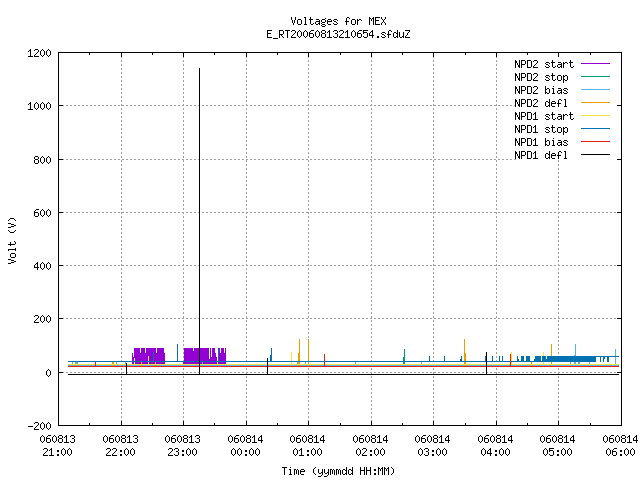This screenshot has height=480, width=640.
Task: Click the x-axis tick label 060814 03:00
Action: pos(432,446)
